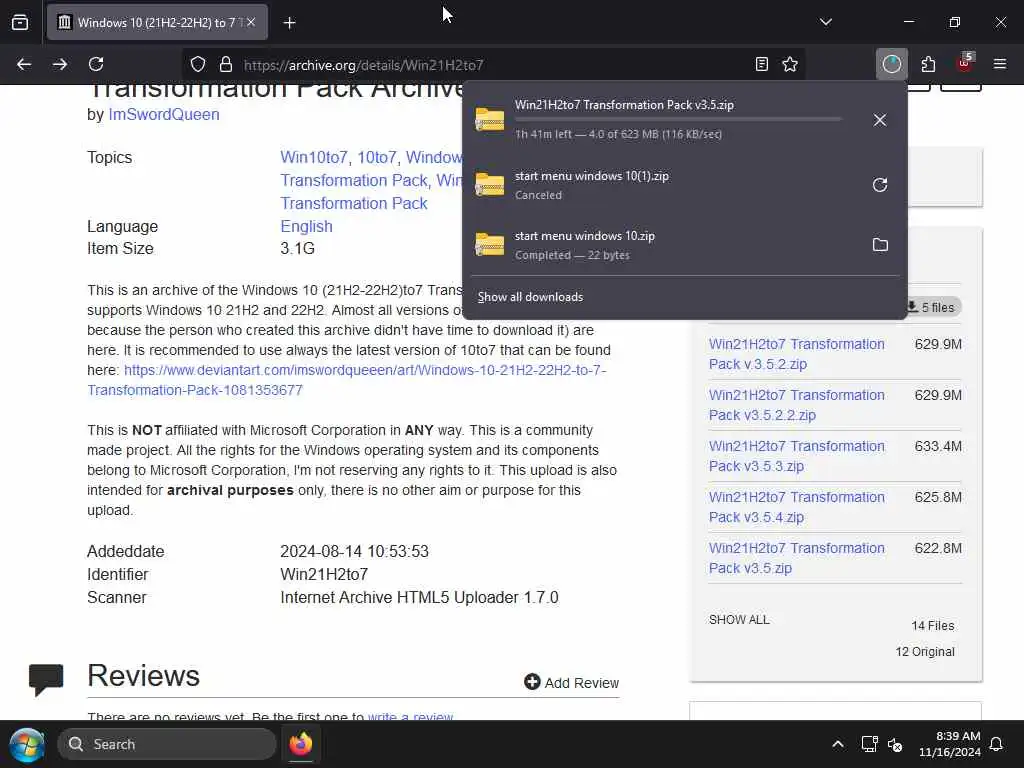The width and height of the screenshot is (1024, 768).
Task: Open the Win10to7 topic link
Action: pyautogui.click(x=313, y=157)
